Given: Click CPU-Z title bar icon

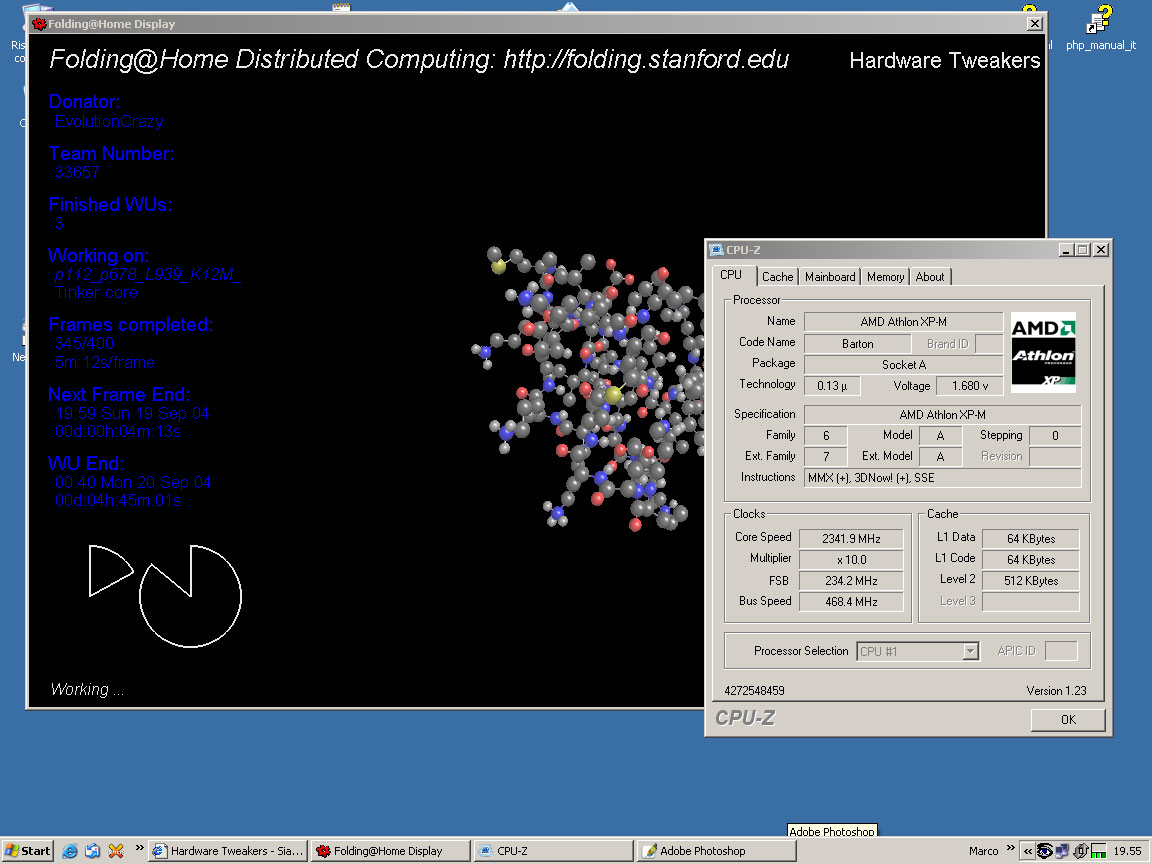Looking at the screenshot, I should 716,250.
